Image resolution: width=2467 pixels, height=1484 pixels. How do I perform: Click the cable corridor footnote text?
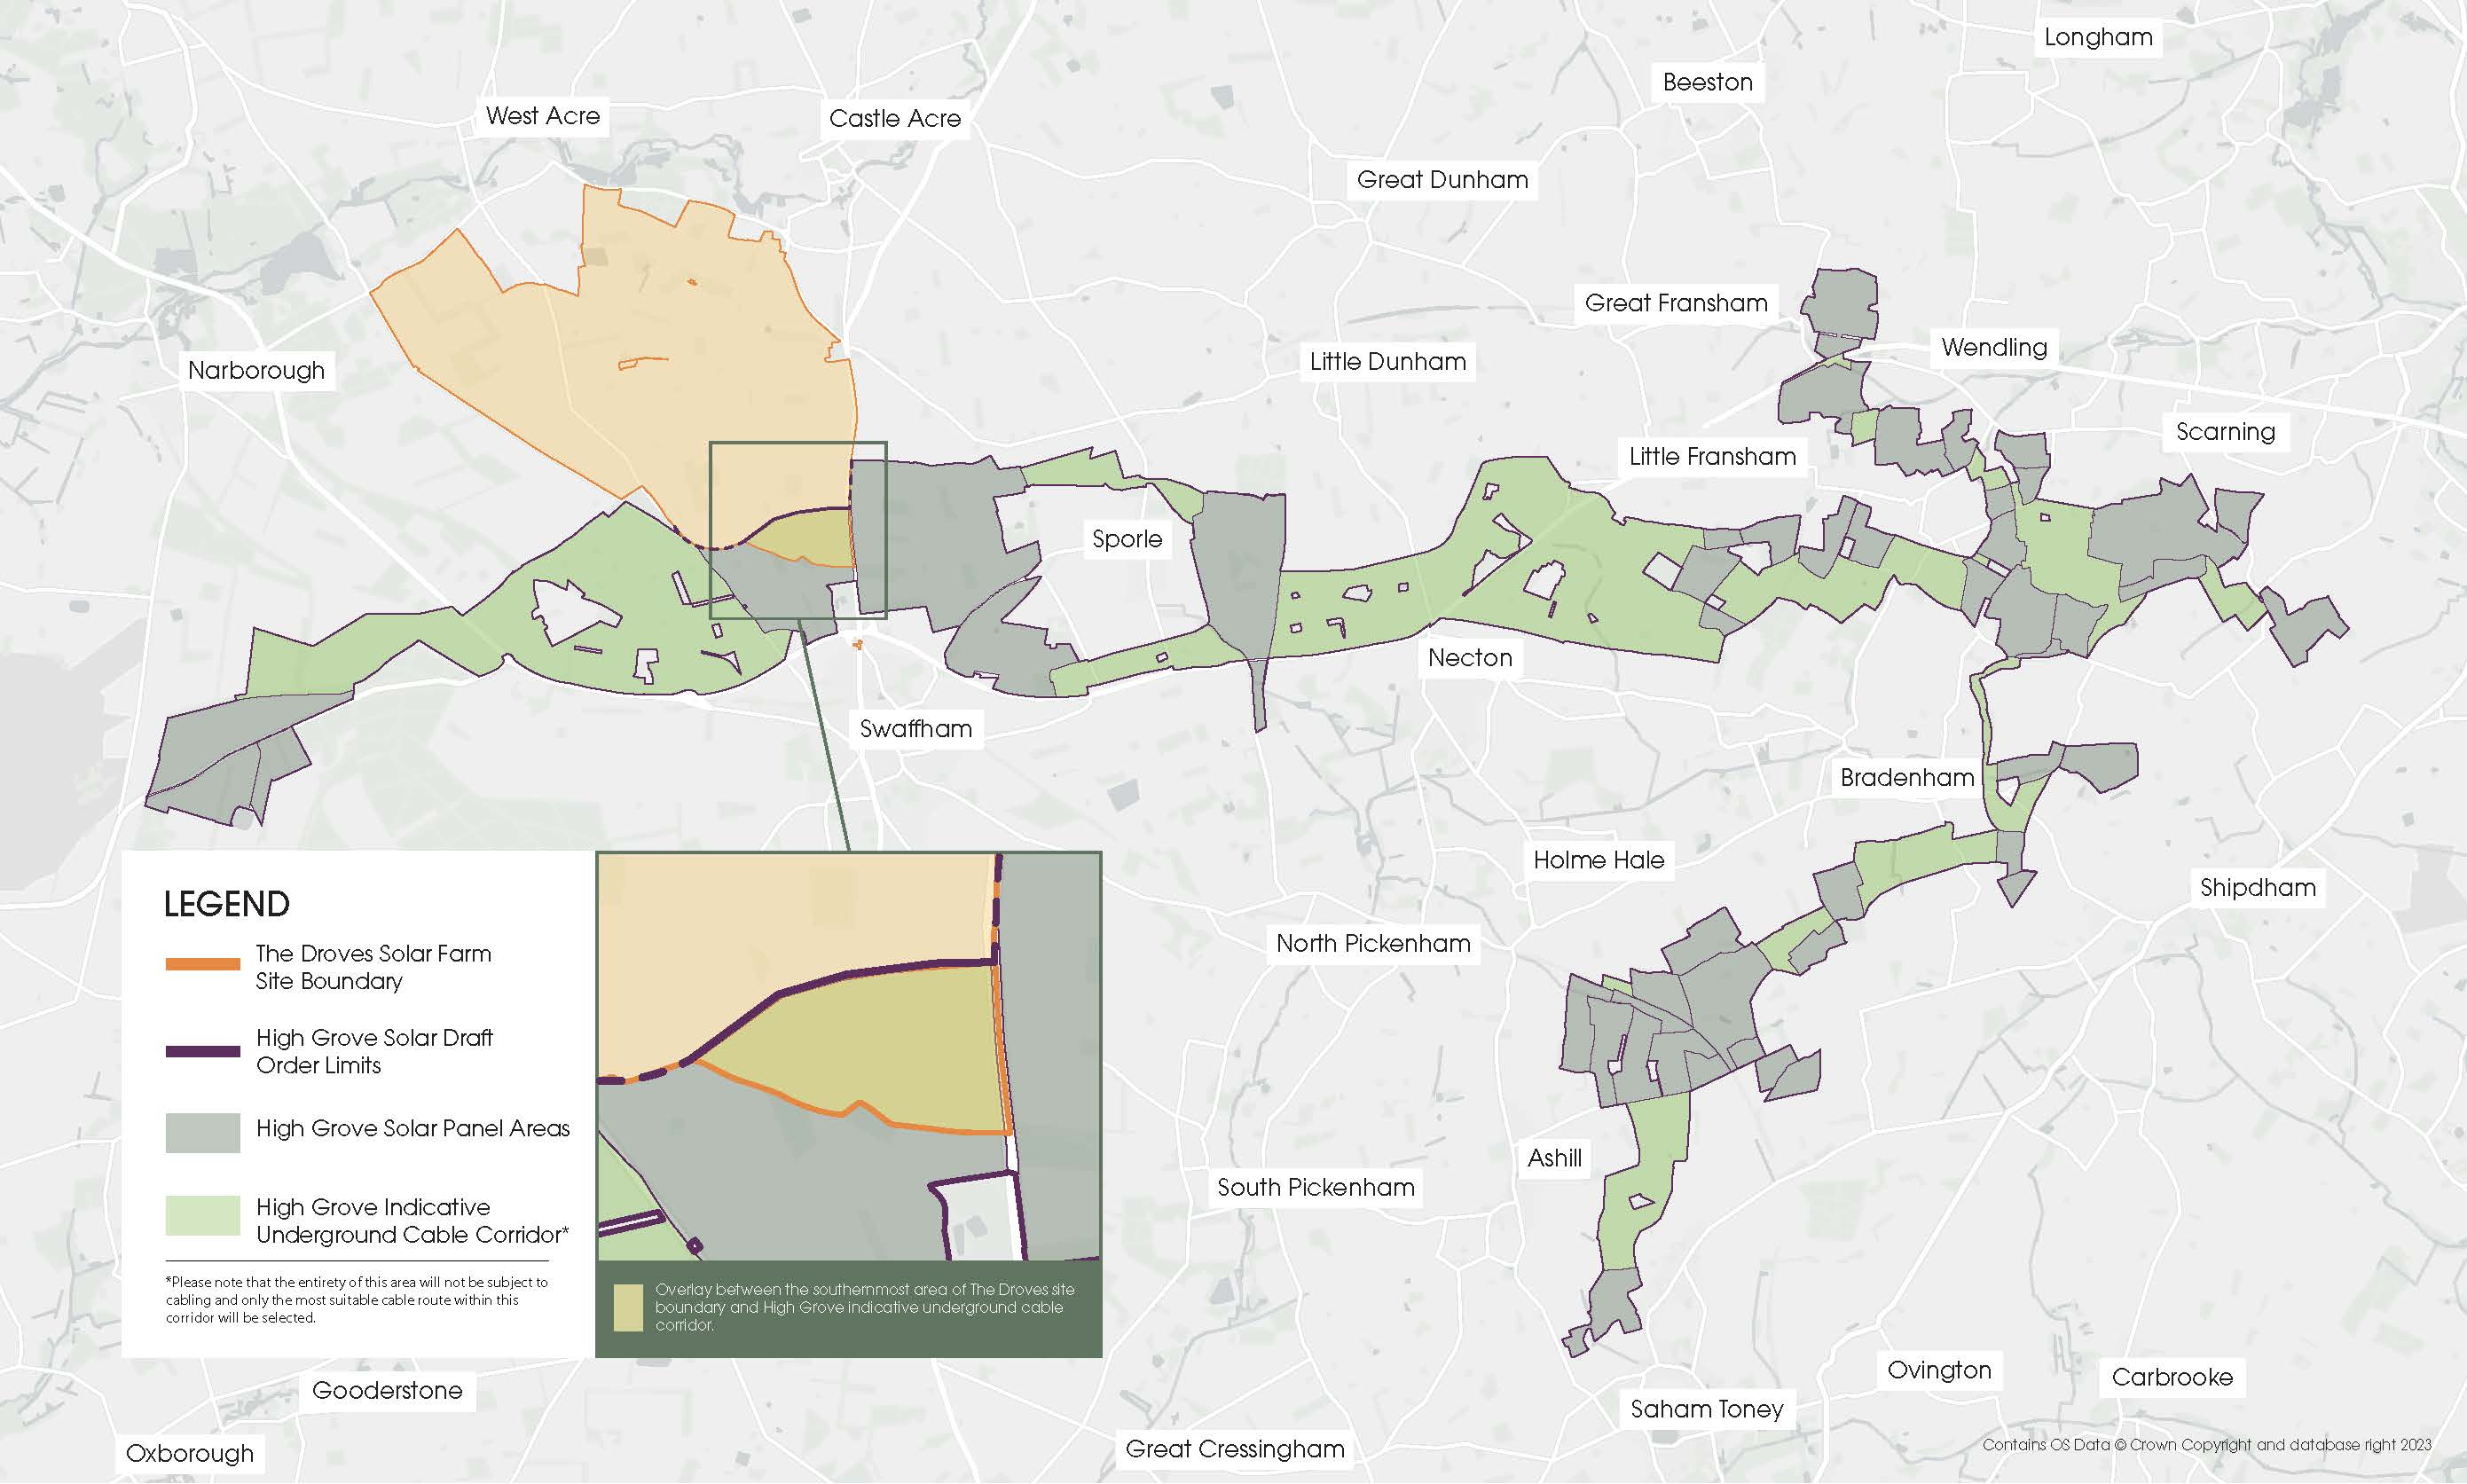pos(357,1300)
